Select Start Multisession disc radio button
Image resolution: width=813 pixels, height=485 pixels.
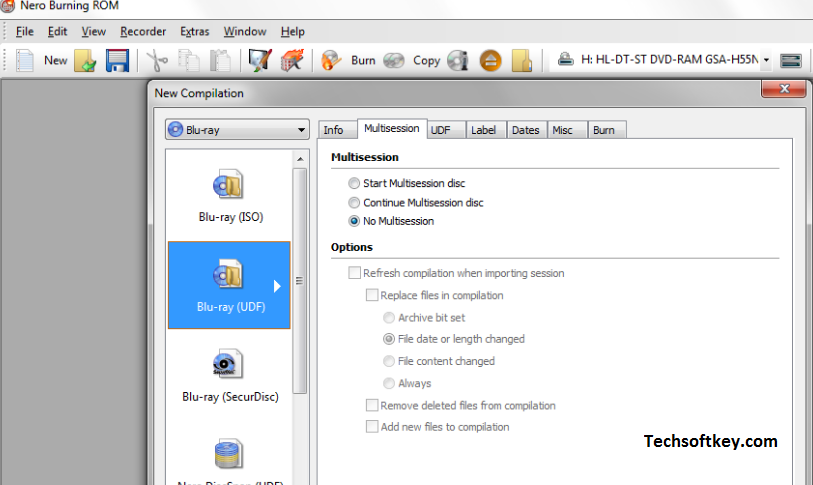point(354,183)
